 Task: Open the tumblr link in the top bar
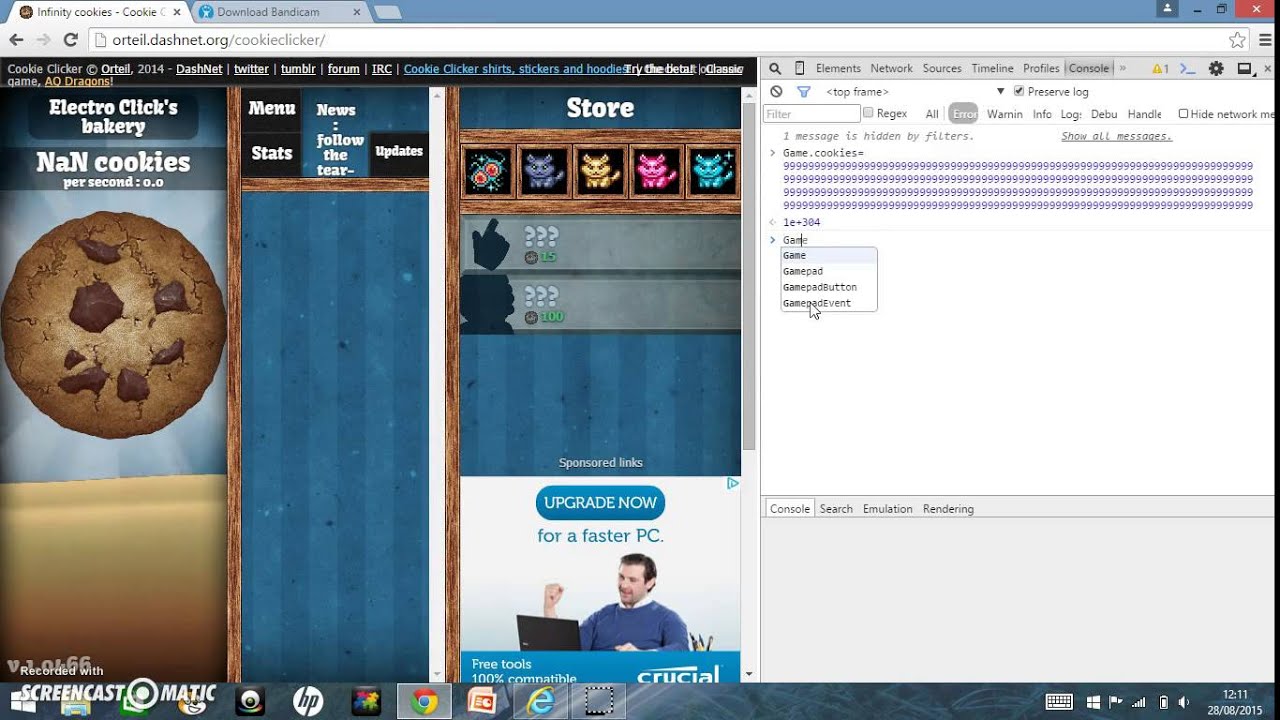298,69
